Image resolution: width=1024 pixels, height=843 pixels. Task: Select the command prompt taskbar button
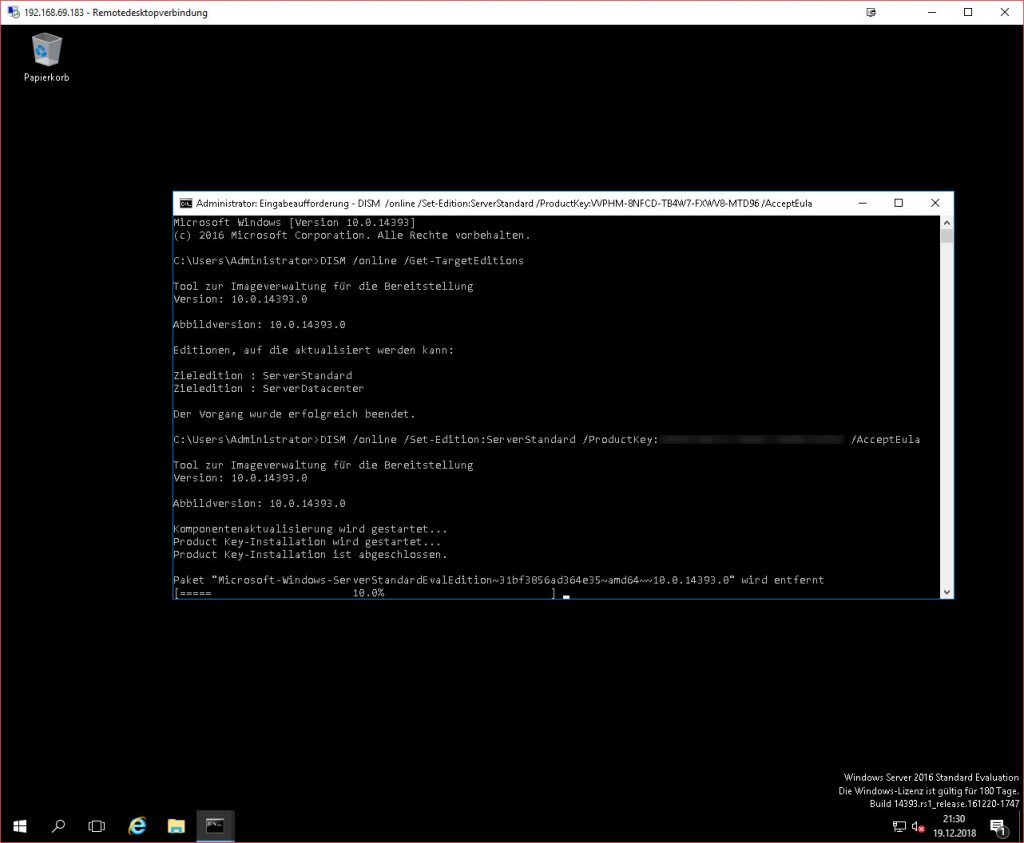click(x=215, y=826)
